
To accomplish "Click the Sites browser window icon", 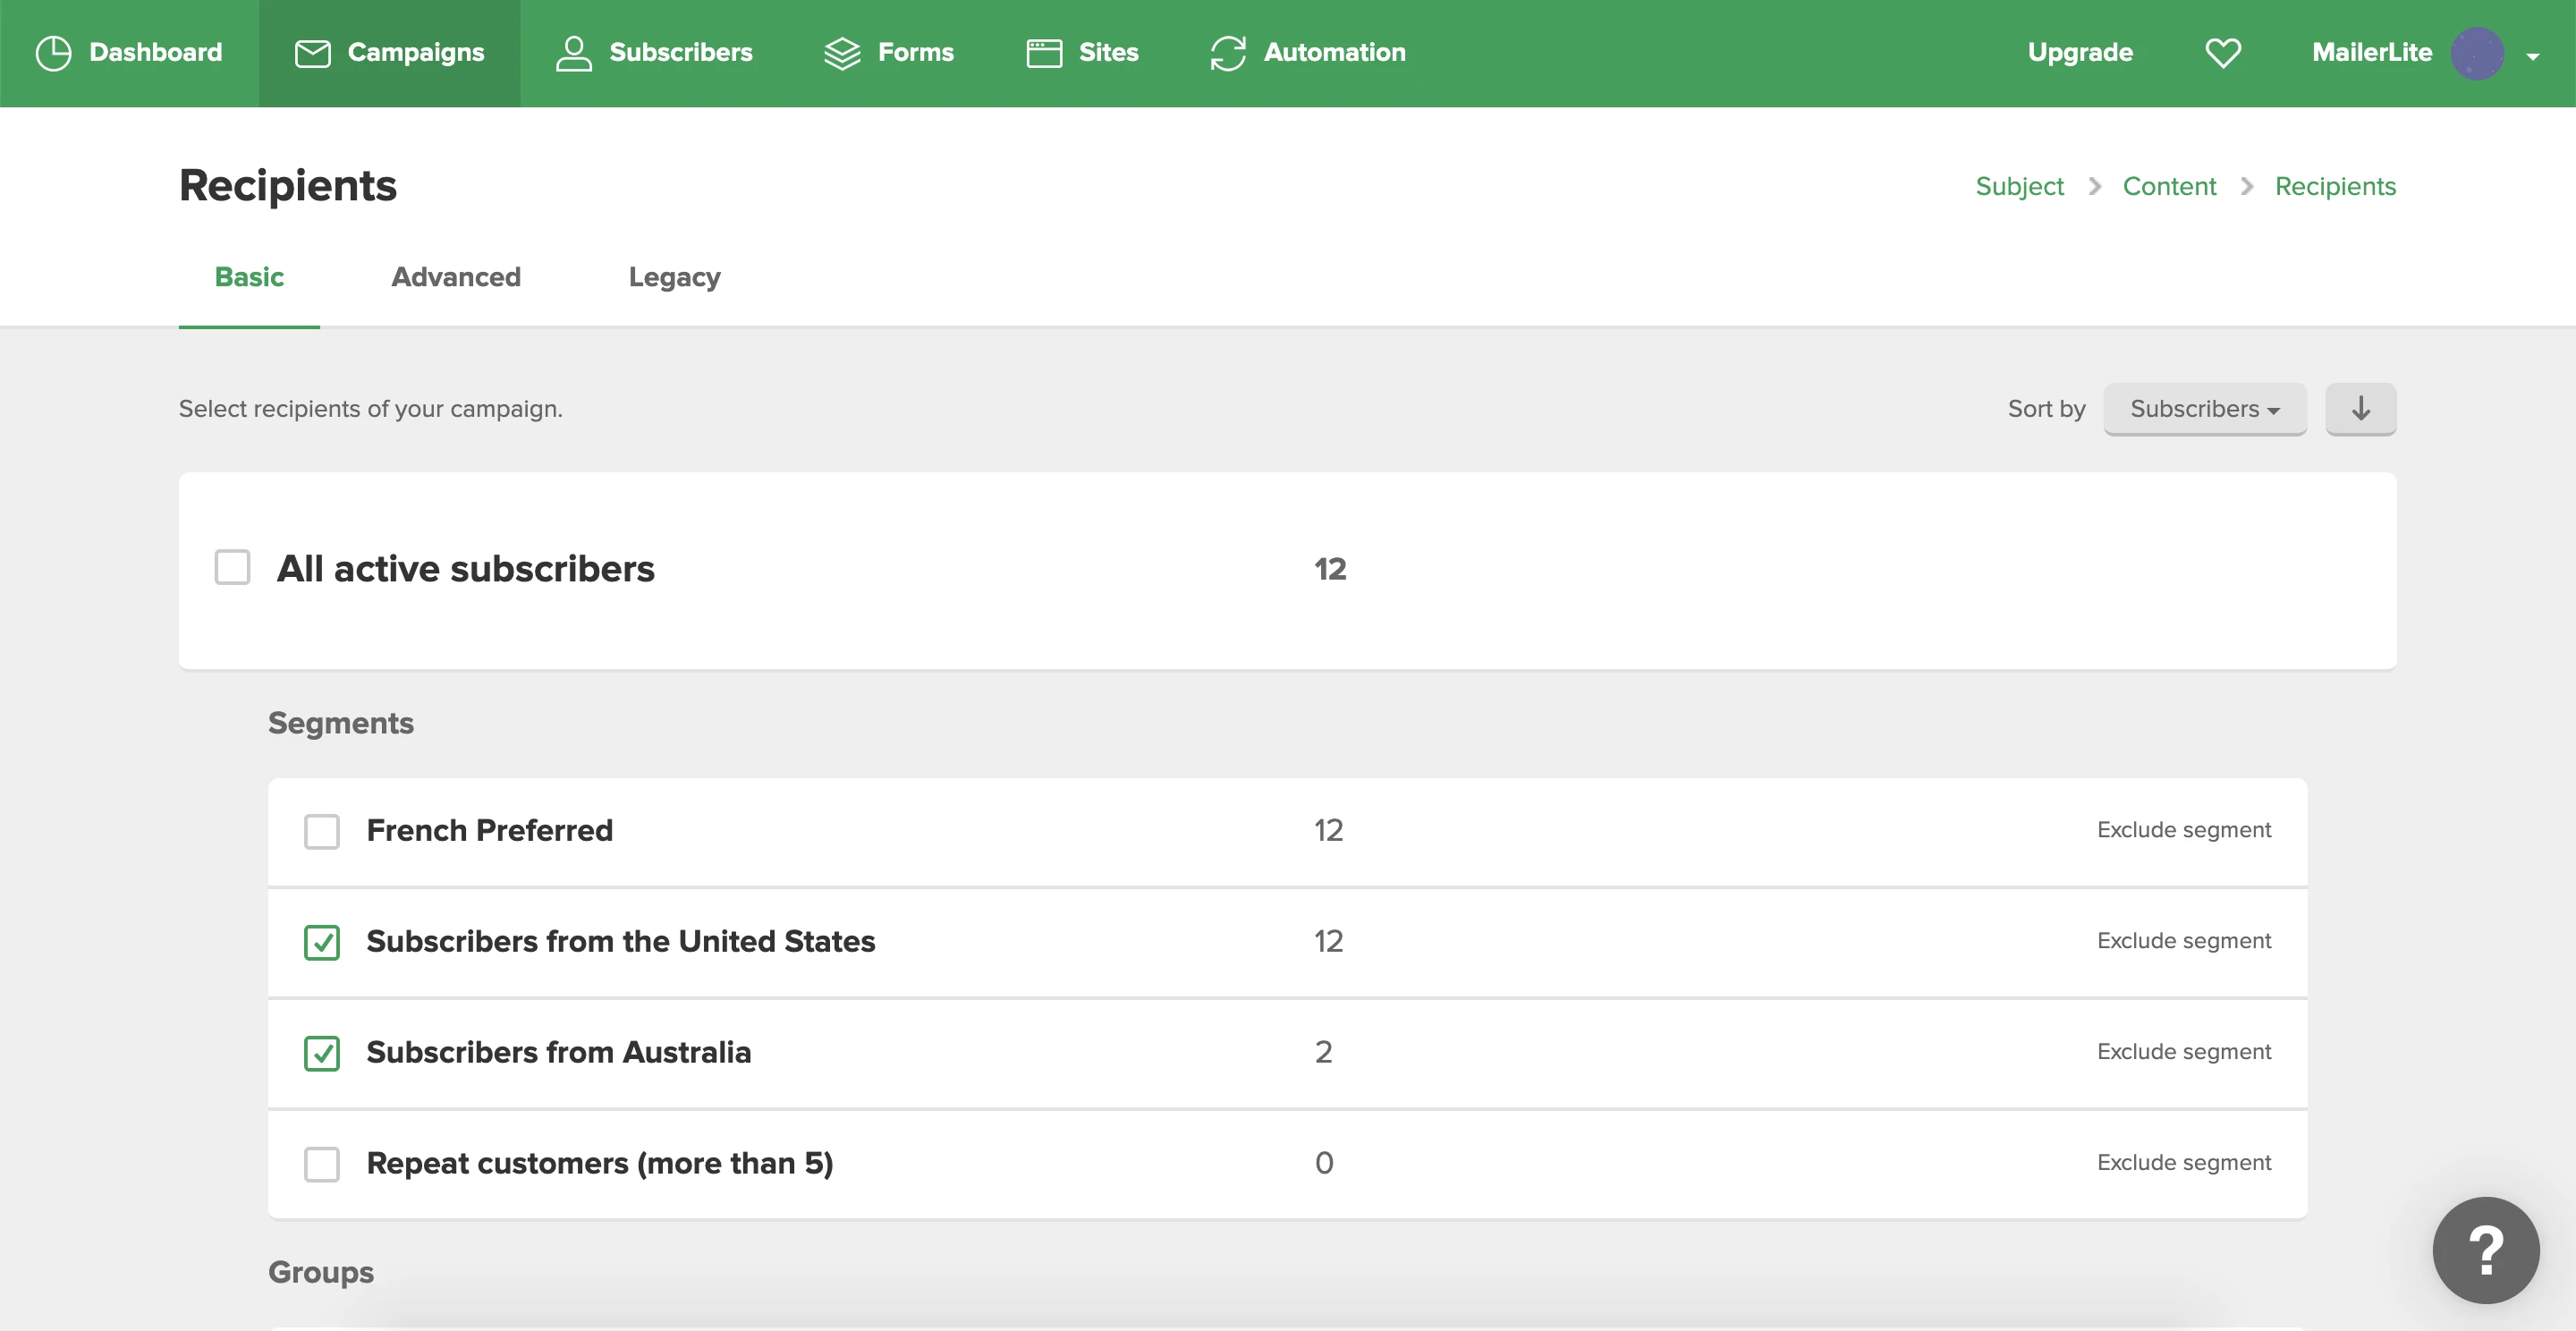I will [x=1044, y=53].
